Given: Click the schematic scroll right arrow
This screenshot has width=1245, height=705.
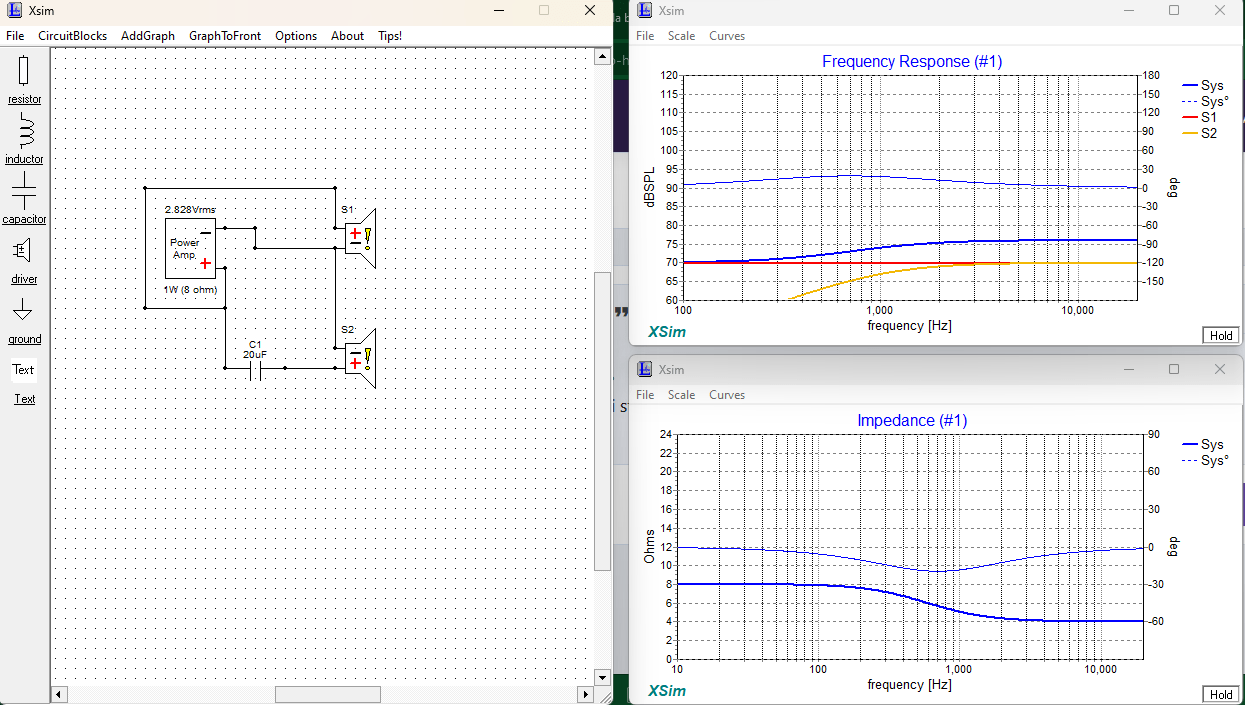Looking at the screenshot, I should pyautogui.click(x=586, y=694).
